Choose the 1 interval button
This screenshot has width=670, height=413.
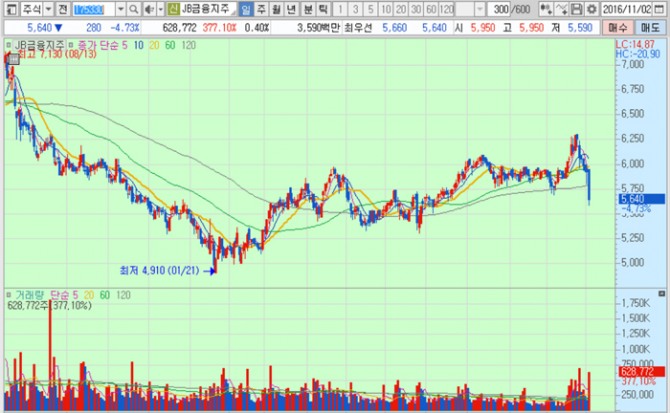click(x=340, y=9)
